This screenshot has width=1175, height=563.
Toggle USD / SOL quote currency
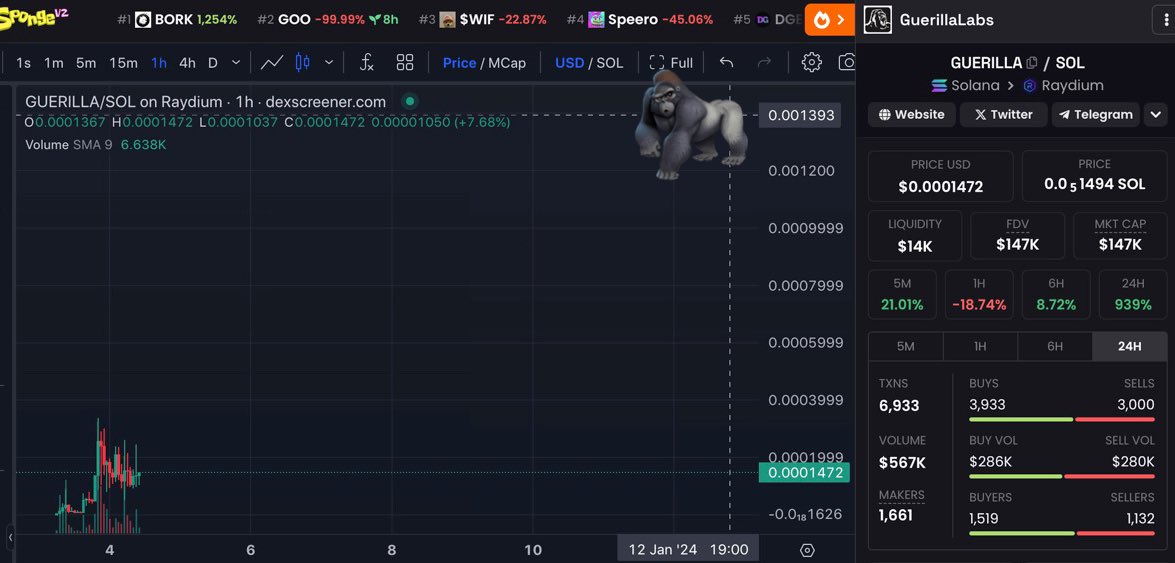(x=589, y=63)
